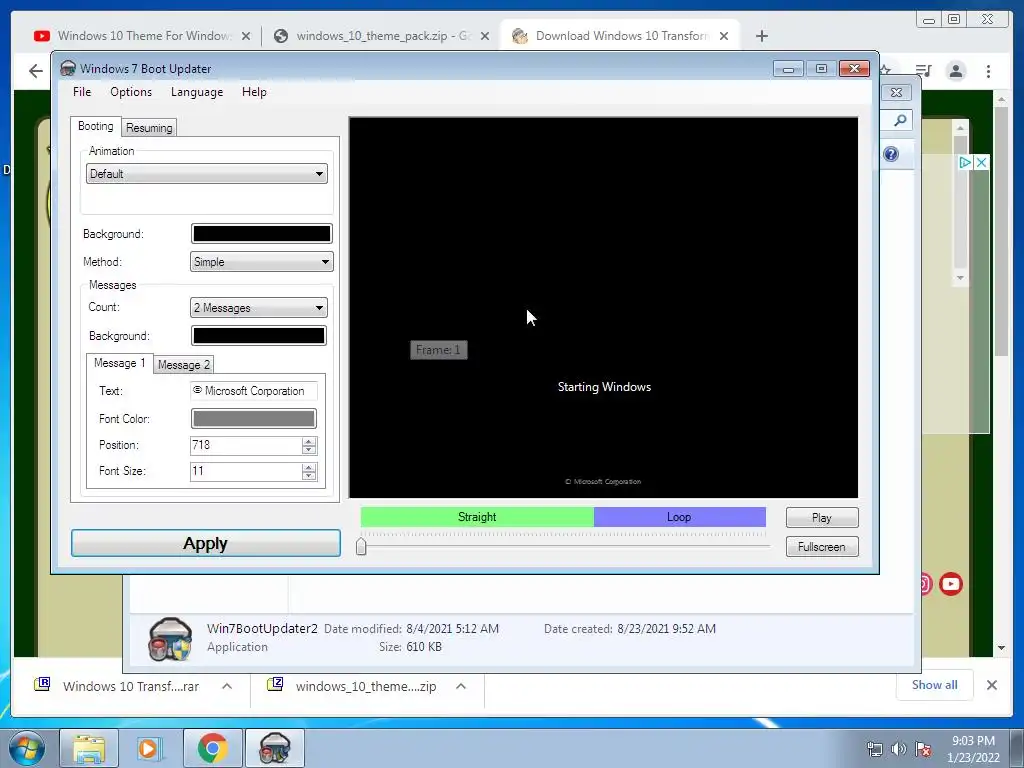Image resolution: width=1024 pixels, height=768 pixels.
Task: Expand the Animation Default dropdown
Action: click(x=206, y=174)
